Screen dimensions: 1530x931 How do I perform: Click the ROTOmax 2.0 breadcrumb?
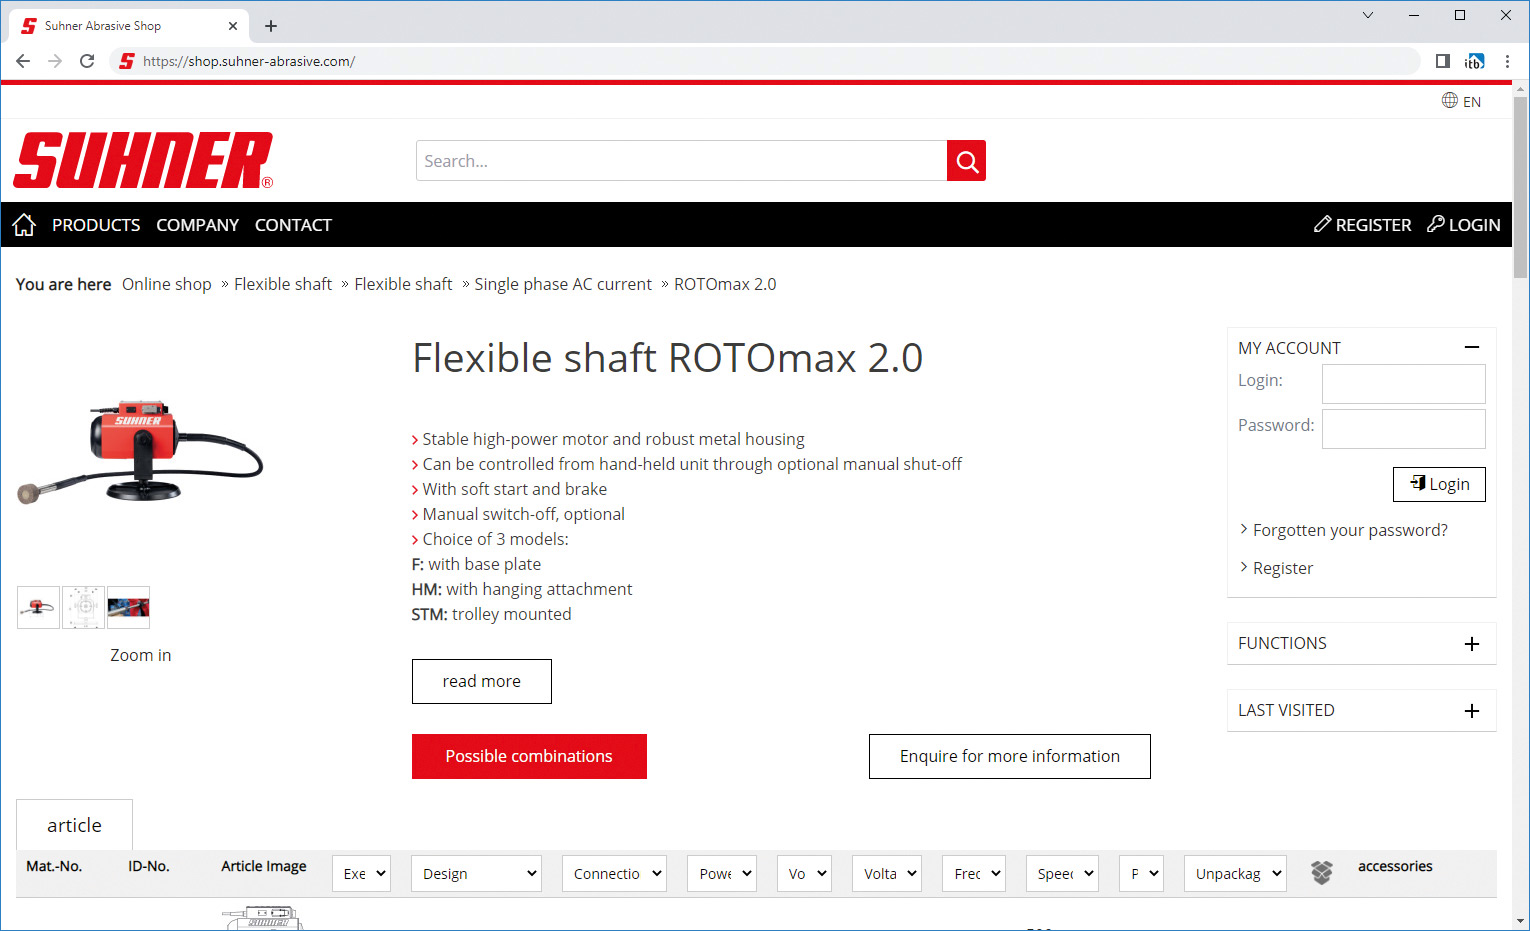tap(725, 284)
